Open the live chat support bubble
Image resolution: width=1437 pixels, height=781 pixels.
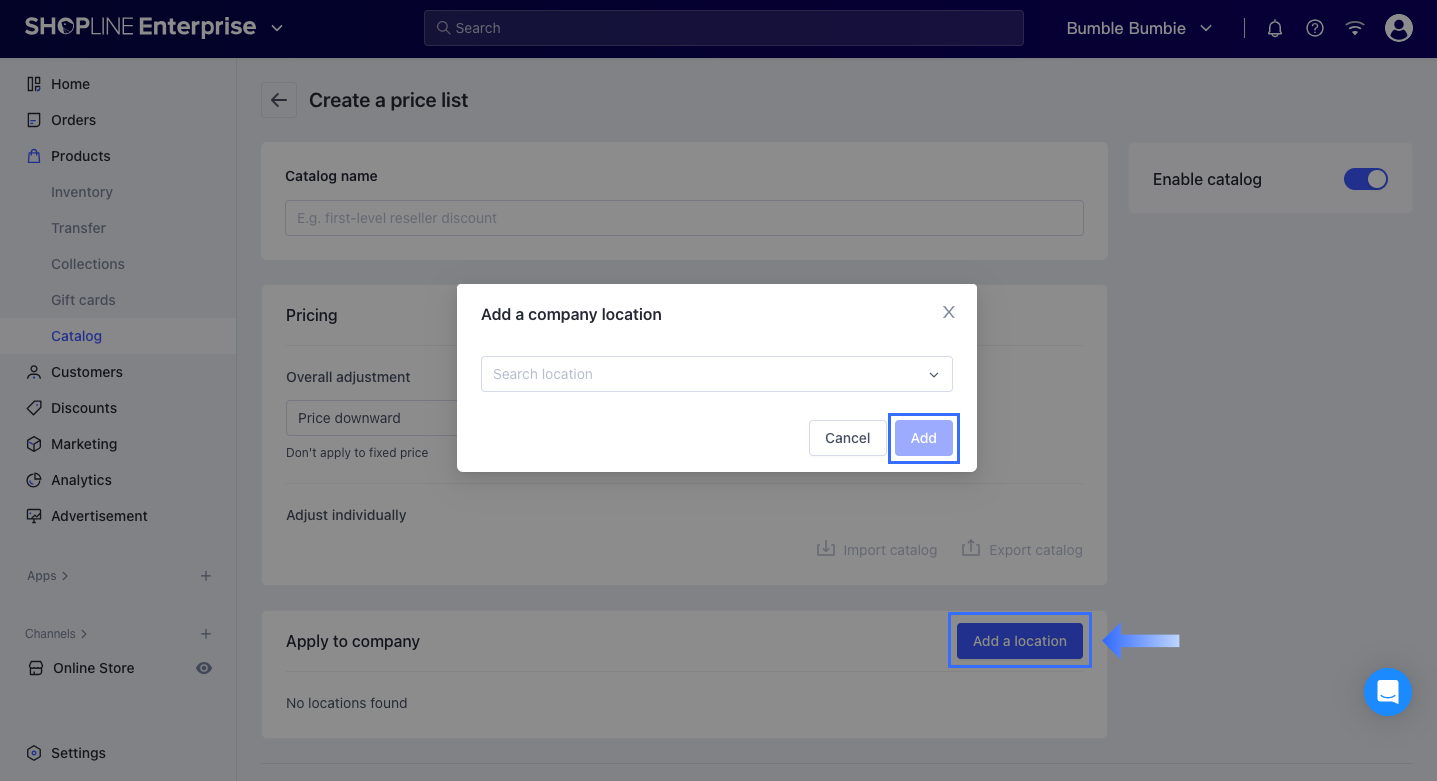tap(1387, 692)
